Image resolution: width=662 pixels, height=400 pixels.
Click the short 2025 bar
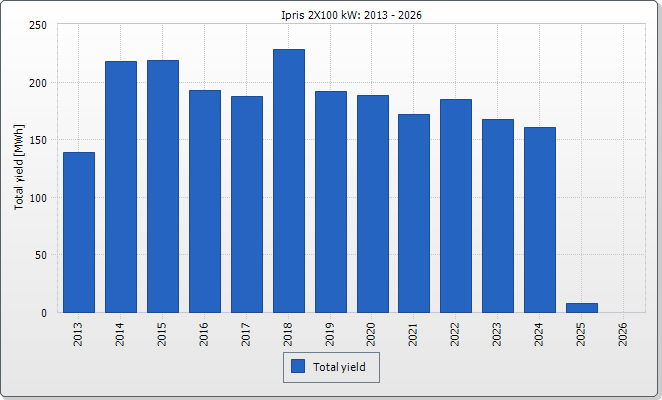coord(582,308)
